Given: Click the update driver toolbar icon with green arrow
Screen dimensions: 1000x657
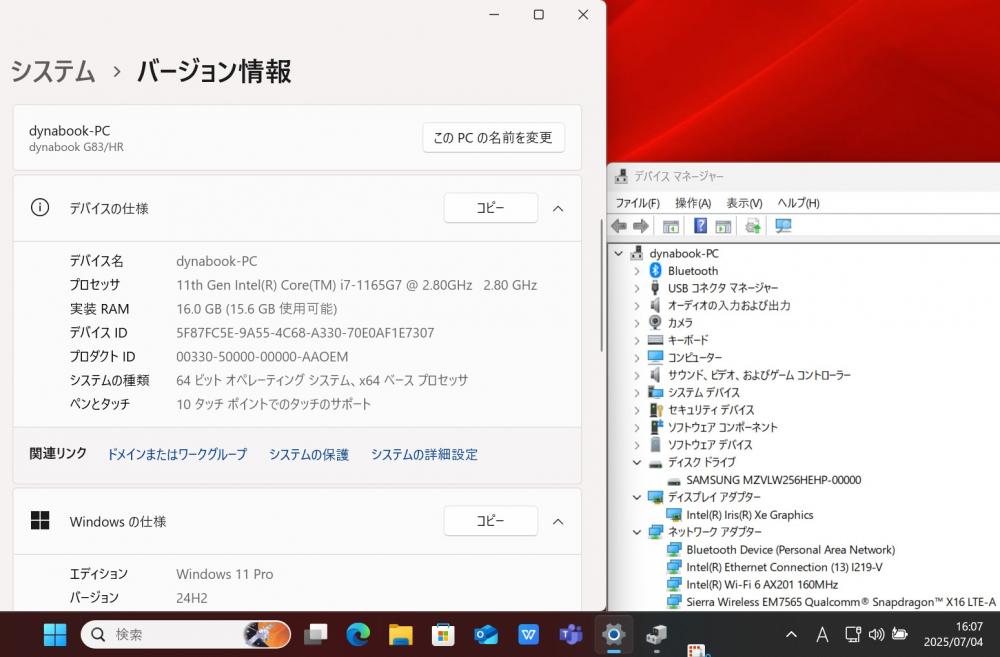Looking at the screenshot, I should 753,226.
